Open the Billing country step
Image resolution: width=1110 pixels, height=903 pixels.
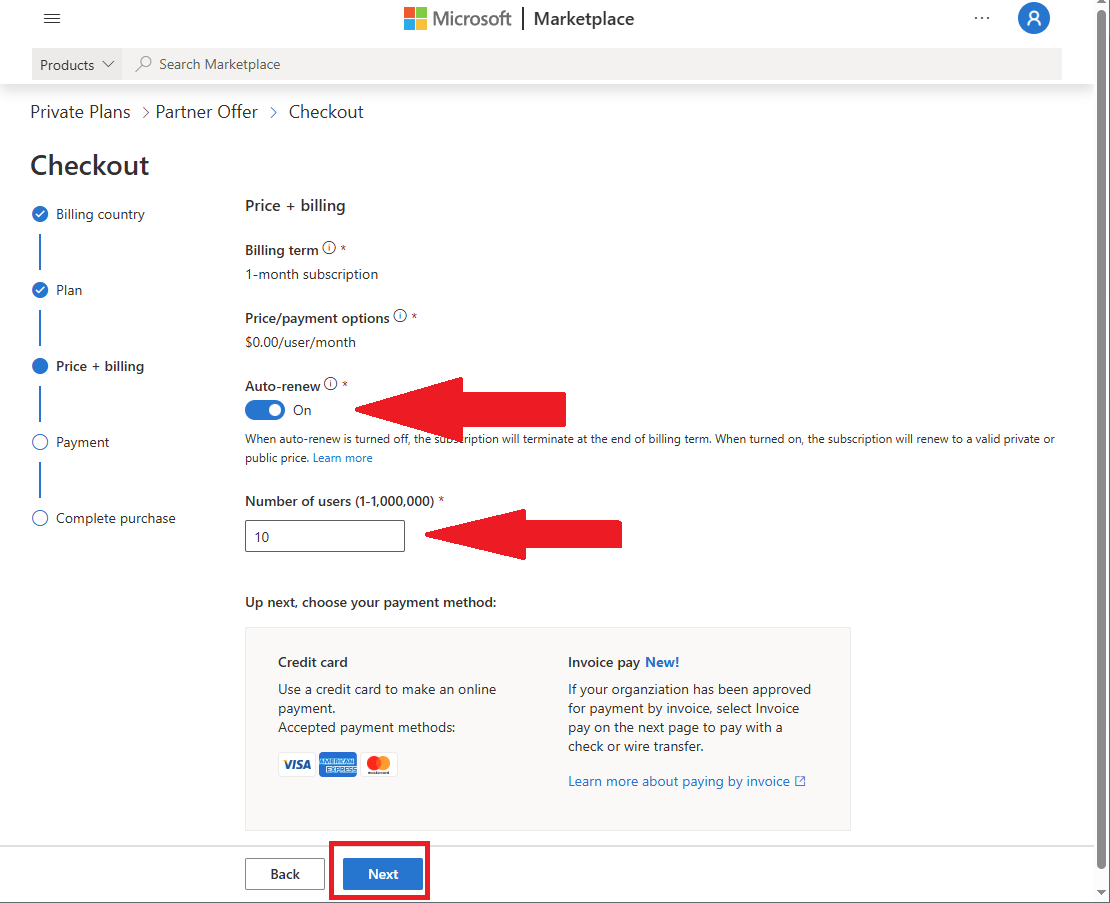(x=101, y=214)
